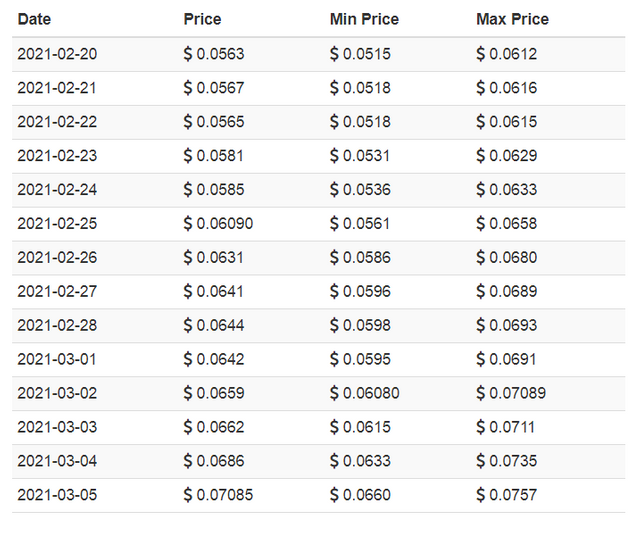The height and width of the screenshot is (545, 640).
Task: Select the 2021-02-28 row date
Action: (x=57, y=325)
